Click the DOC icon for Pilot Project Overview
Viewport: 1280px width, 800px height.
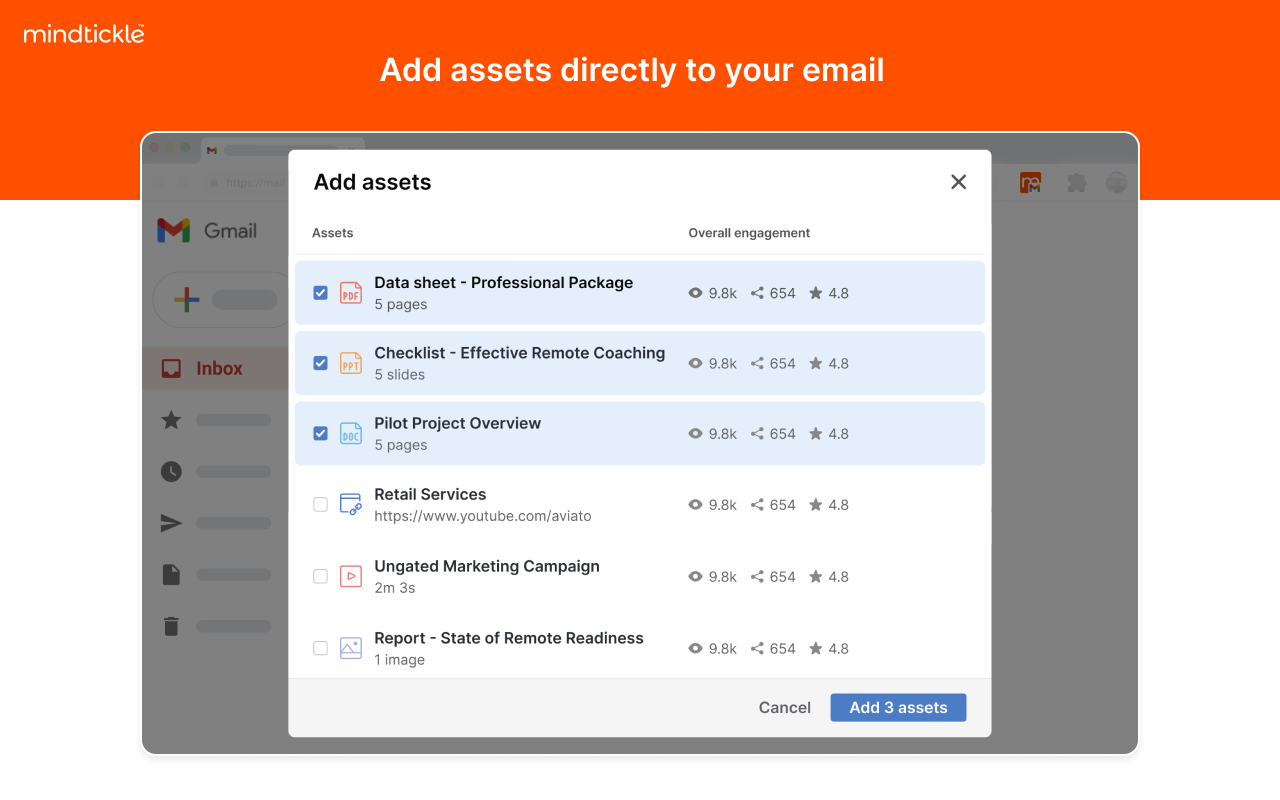(x=351, y=433)
